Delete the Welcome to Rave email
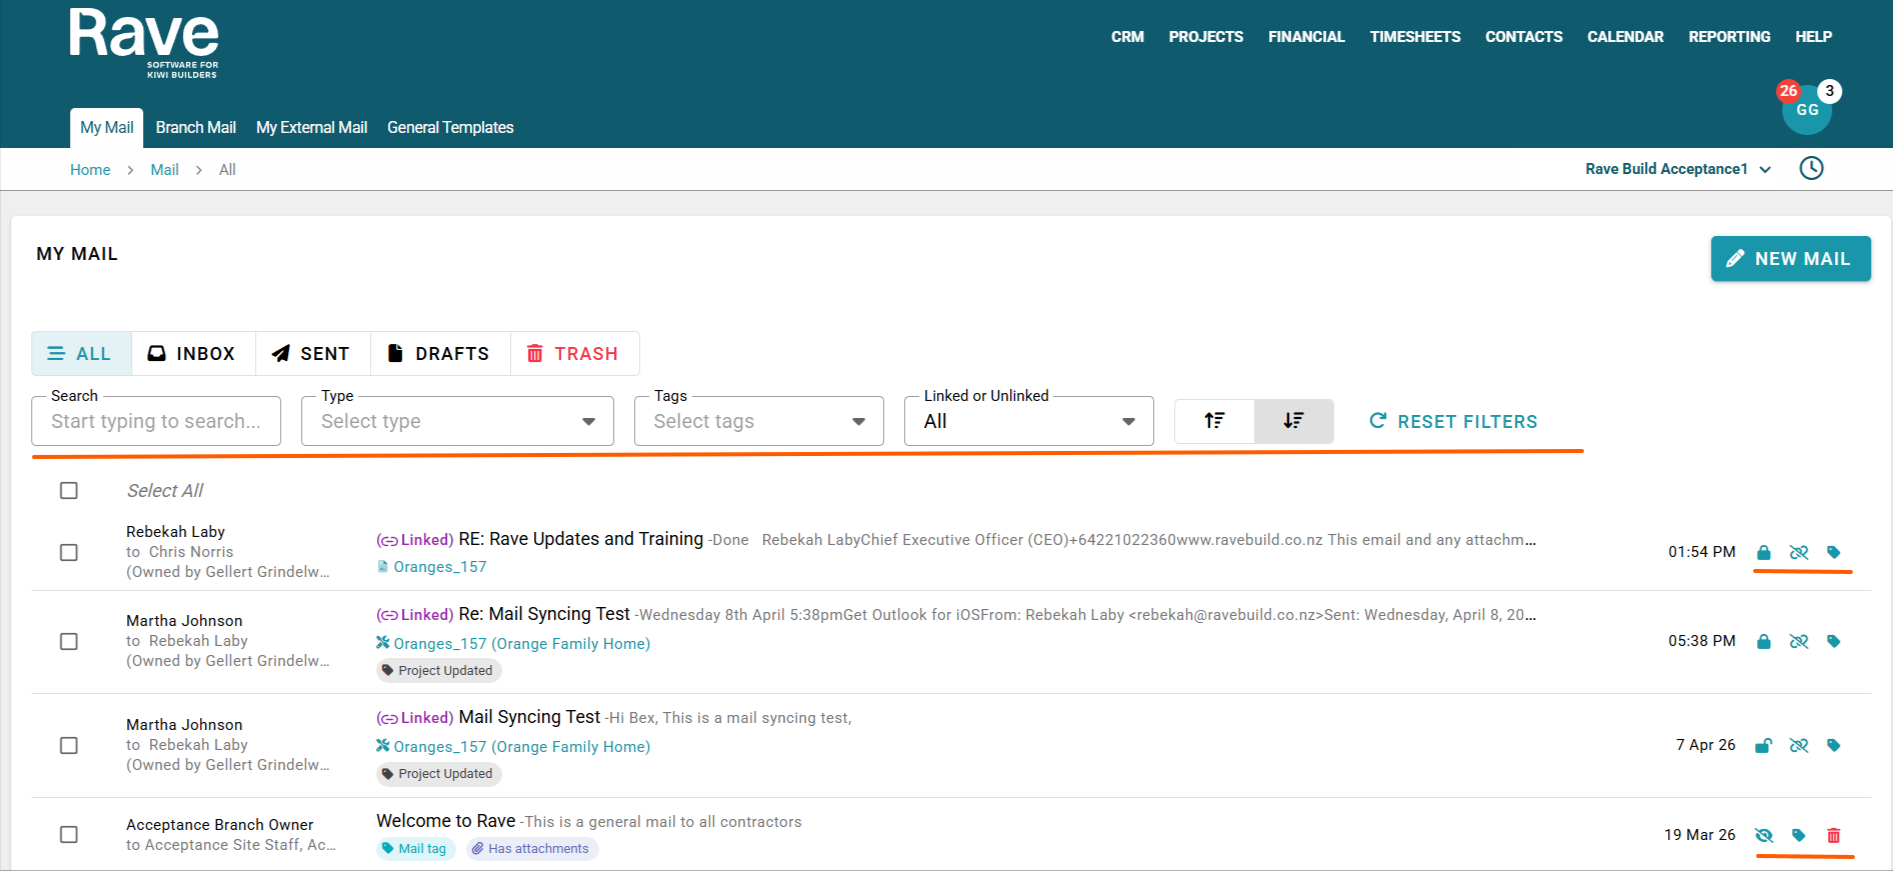The image size is (1893, 871). click(1834, 835)
